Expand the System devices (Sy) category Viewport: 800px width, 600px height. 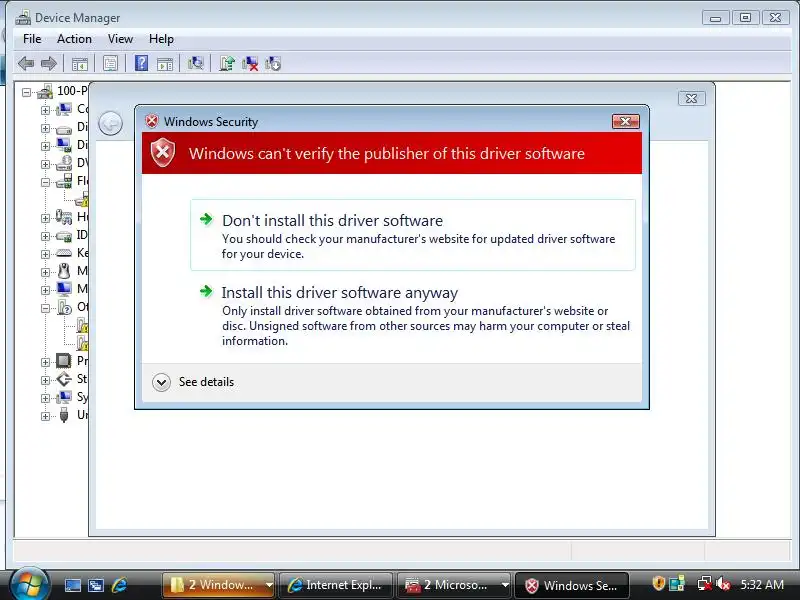click(45, 398)
